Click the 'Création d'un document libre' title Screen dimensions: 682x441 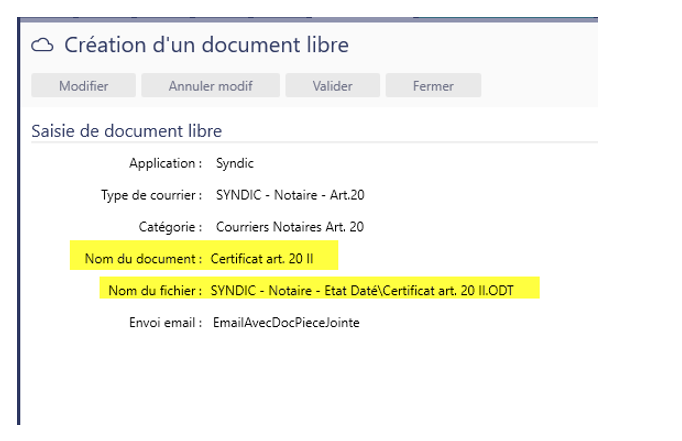(206, 45)
